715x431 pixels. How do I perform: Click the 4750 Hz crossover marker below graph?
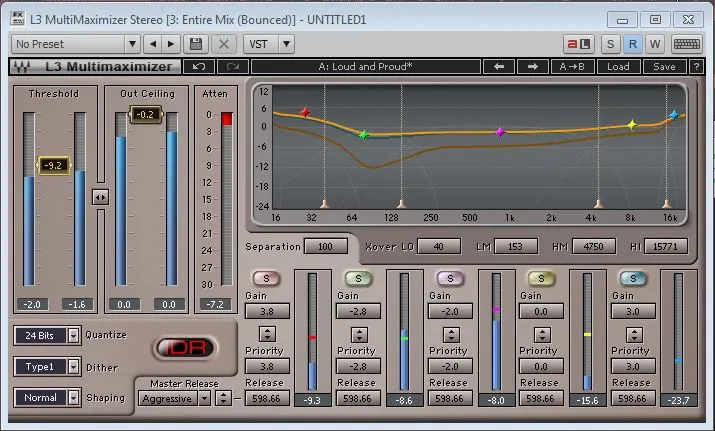599,203
